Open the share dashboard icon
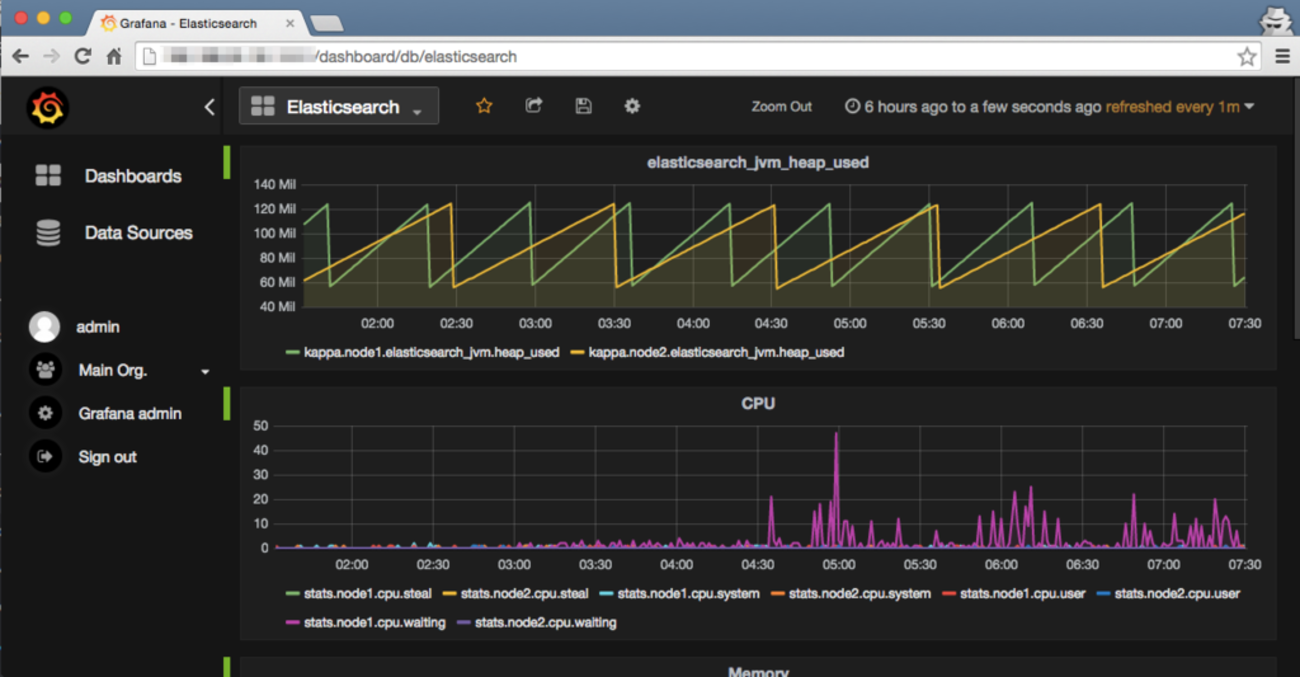The width and height of the screenshot is (1300, 677). [x=534, y=106]
